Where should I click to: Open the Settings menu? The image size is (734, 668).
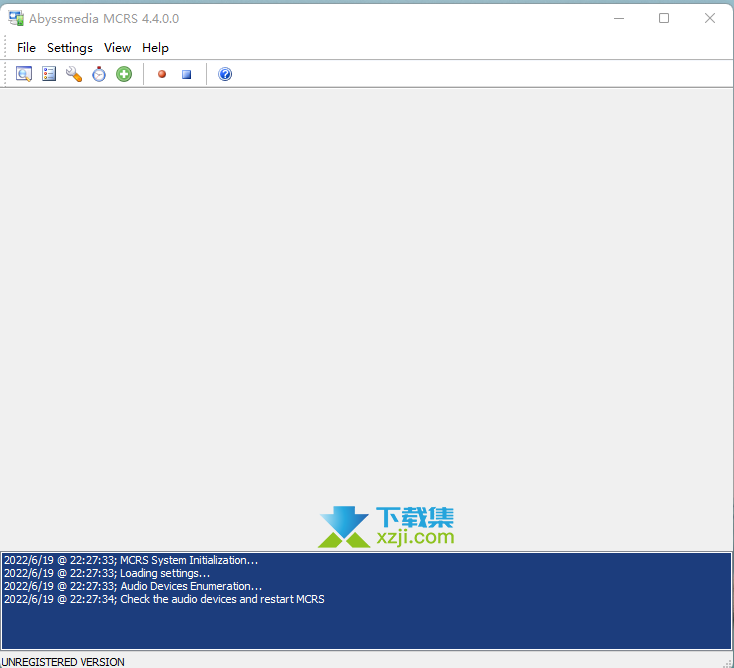(x=70, y=48)
